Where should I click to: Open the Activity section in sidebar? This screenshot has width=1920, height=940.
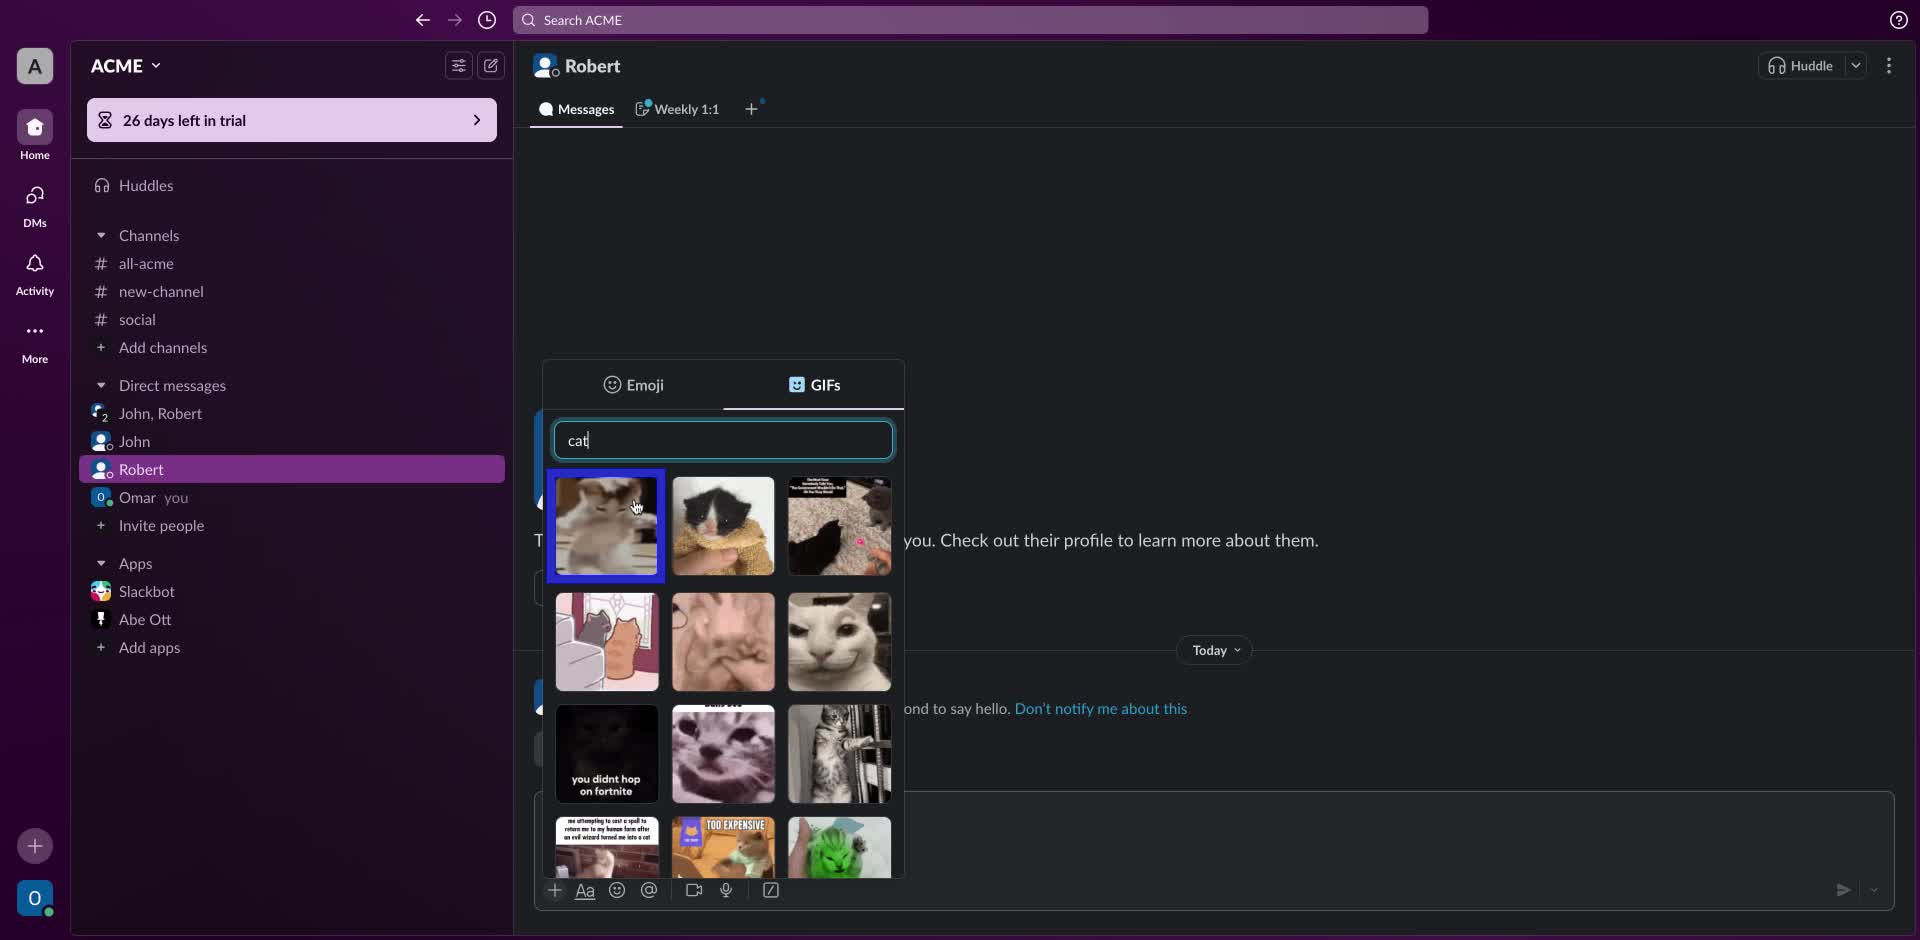pyautogui.click(x=34, y=273)
